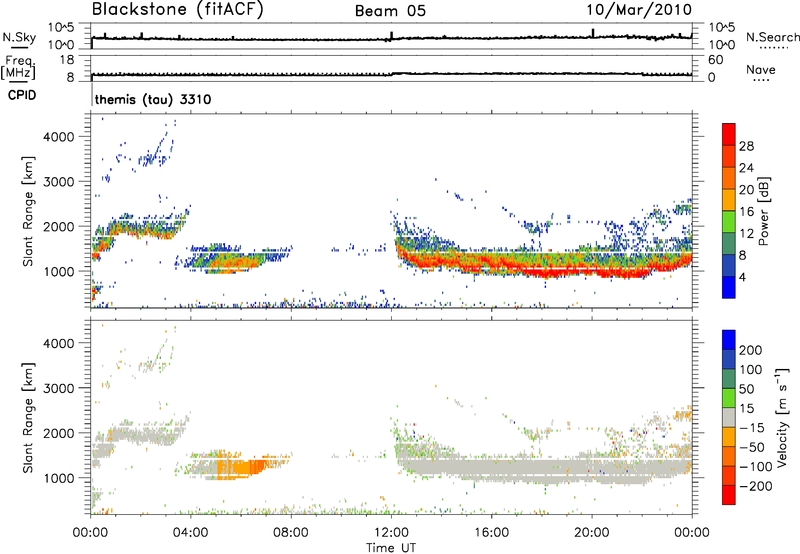The width and height of the screenshot is (800, 554).
Task: Click the "Slant Range [km]" label of the velocity panel
Action: click(x=28, y=418)
